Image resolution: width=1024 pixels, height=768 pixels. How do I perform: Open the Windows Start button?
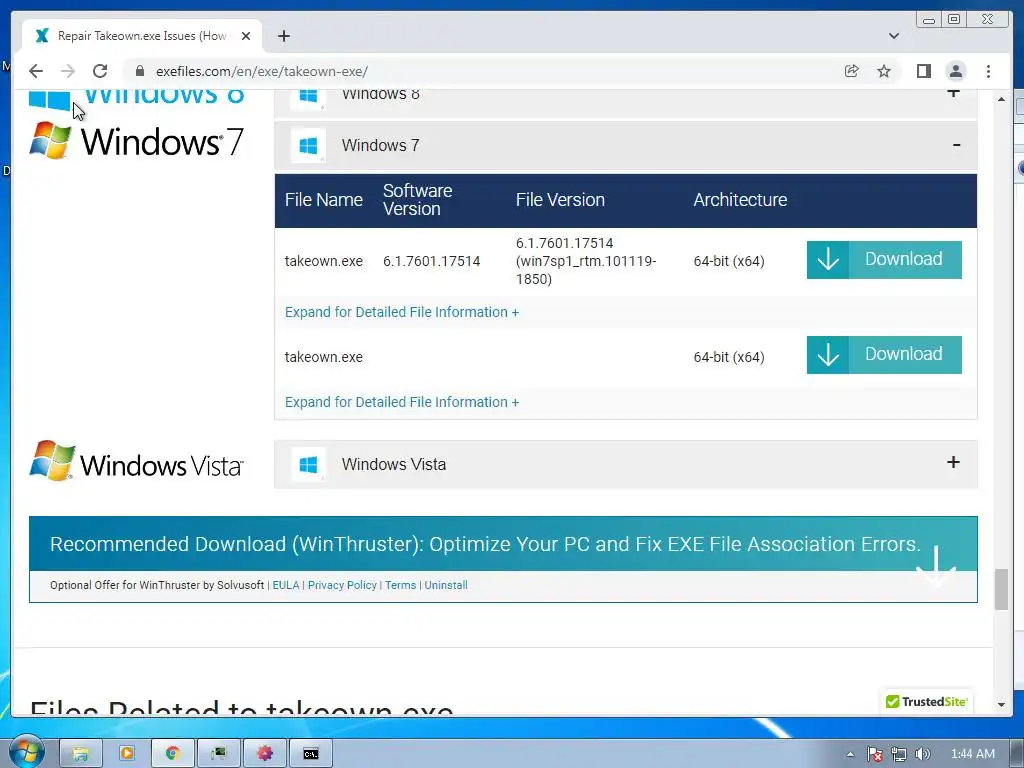(25, 752)
